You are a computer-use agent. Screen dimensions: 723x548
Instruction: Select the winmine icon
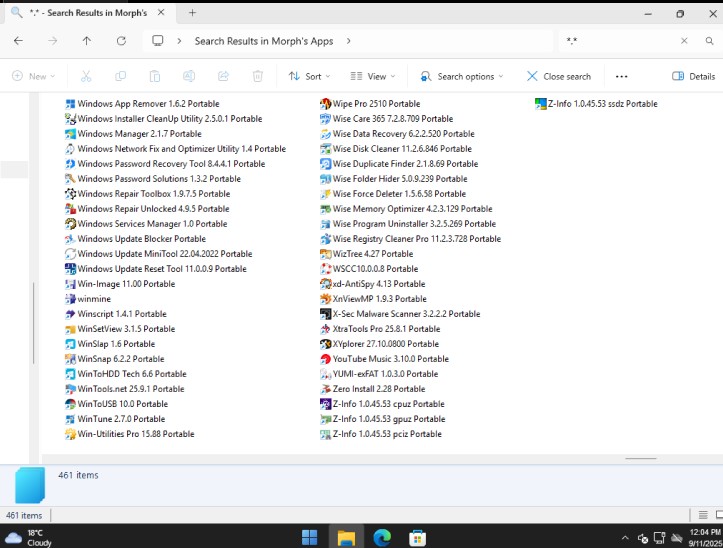coord(70,299)
